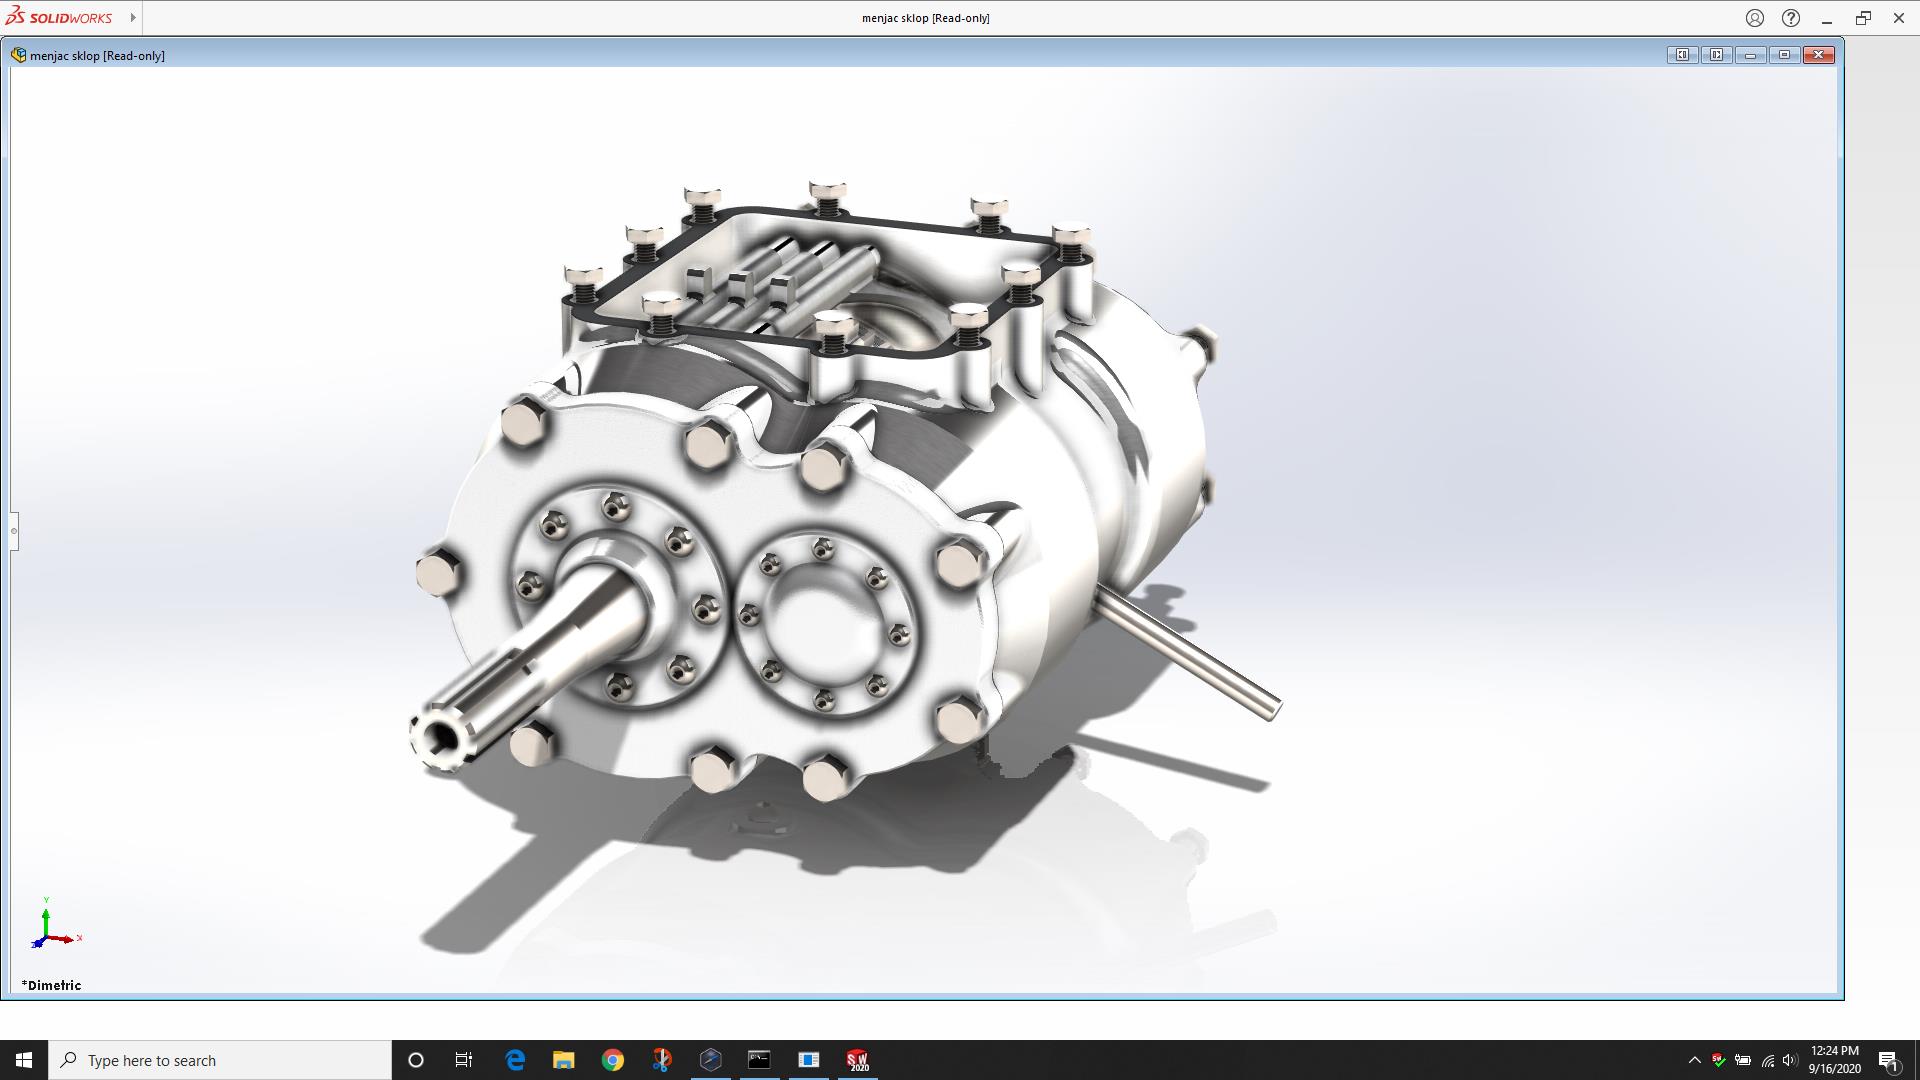
Task: Select the *Dimetric view label
Action: [52, 985]
